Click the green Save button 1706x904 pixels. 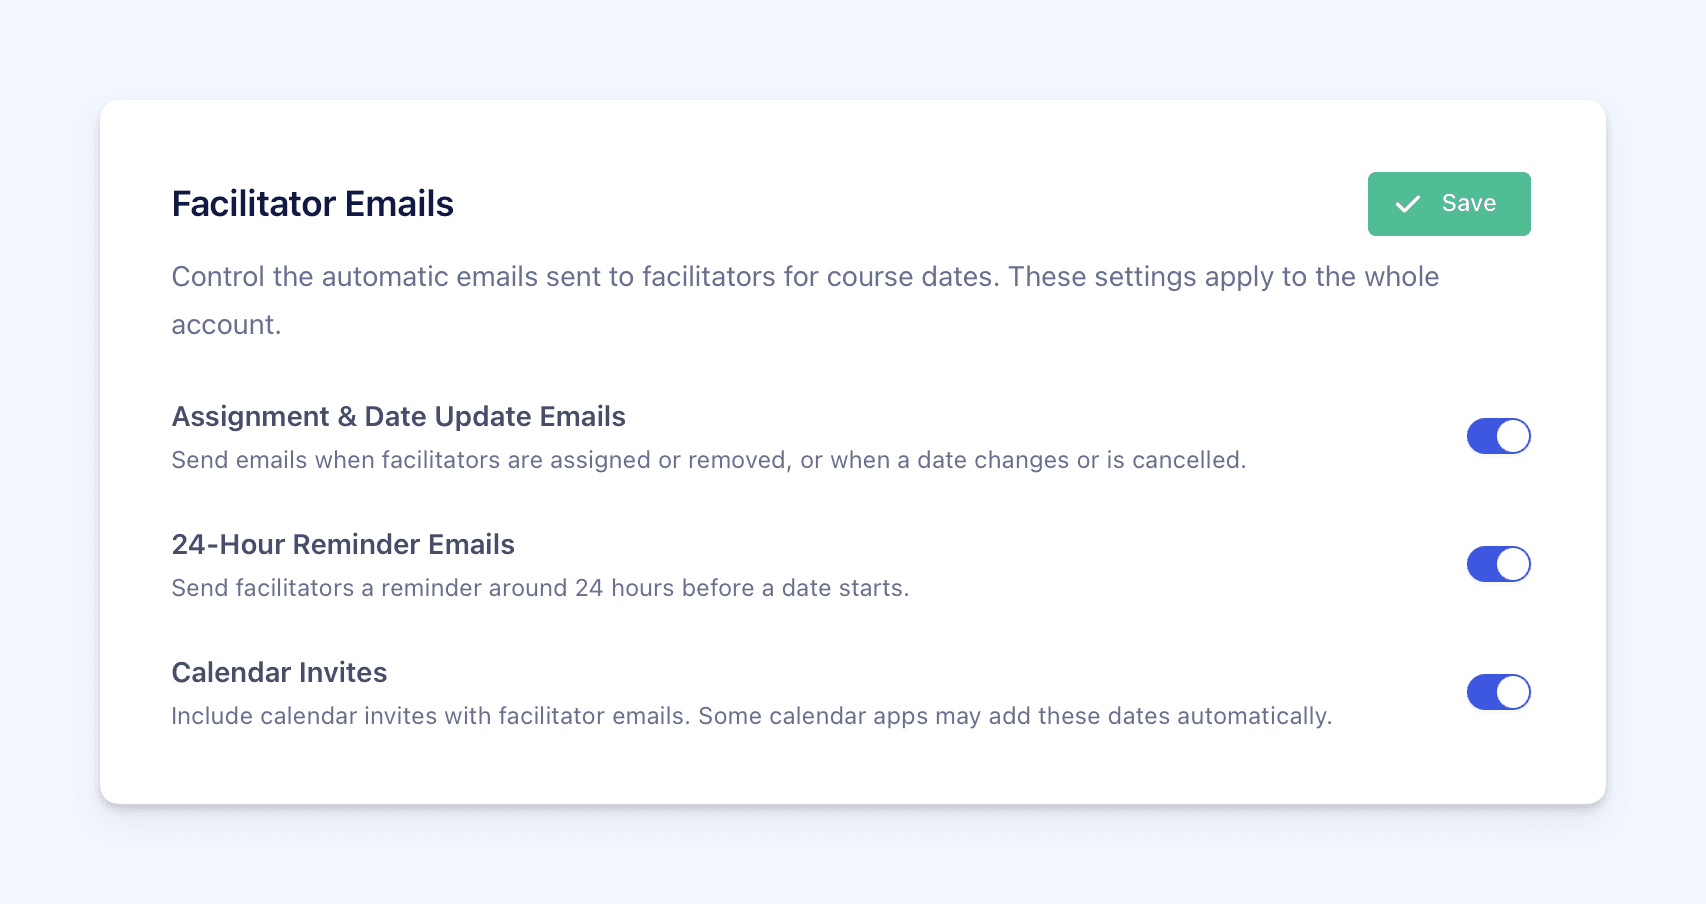[x=1449, y=204]
